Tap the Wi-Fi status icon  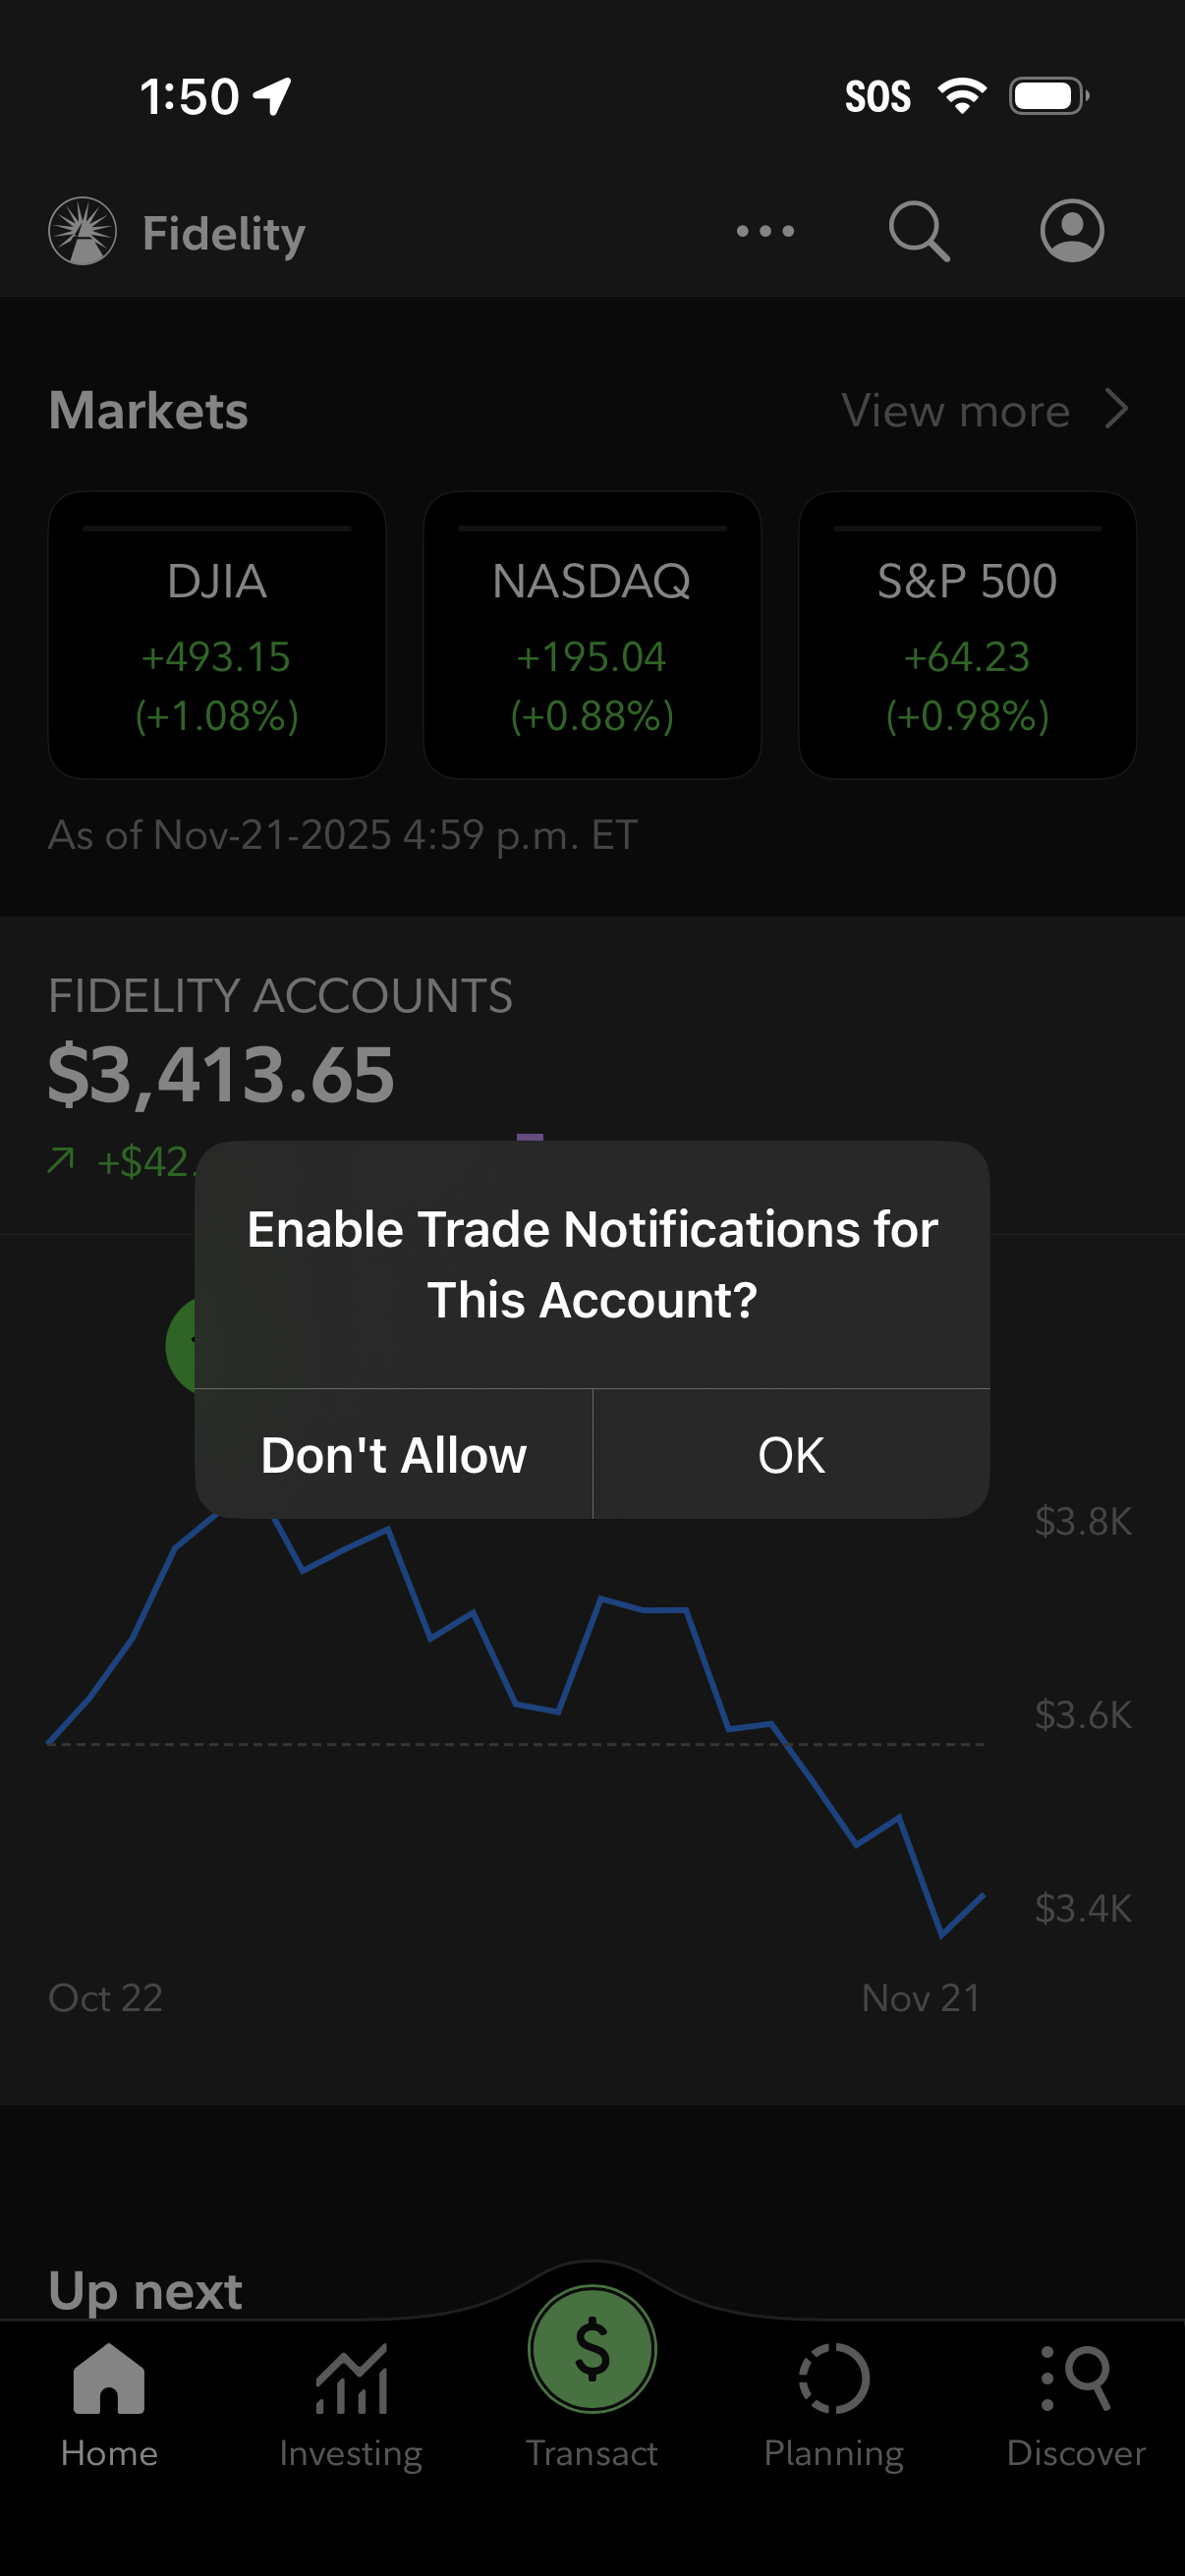pos(961,96)
